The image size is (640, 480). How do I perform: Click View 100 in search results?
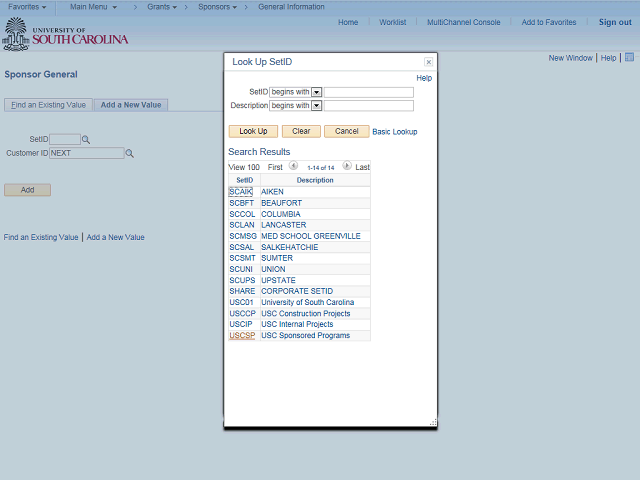tap(244, 167)
